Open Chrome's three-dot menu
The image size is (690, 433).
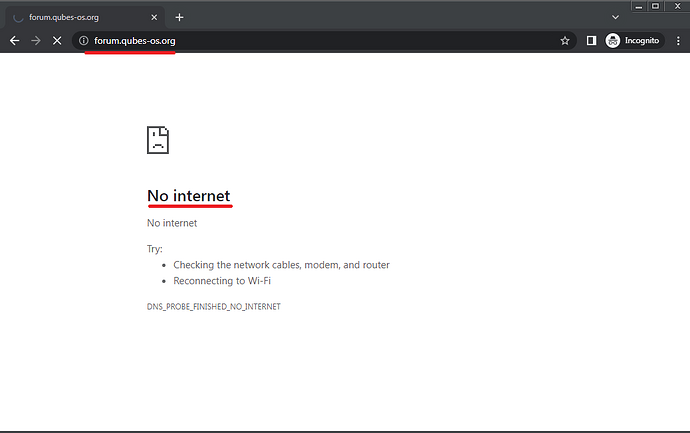click(x=678, y=40)
